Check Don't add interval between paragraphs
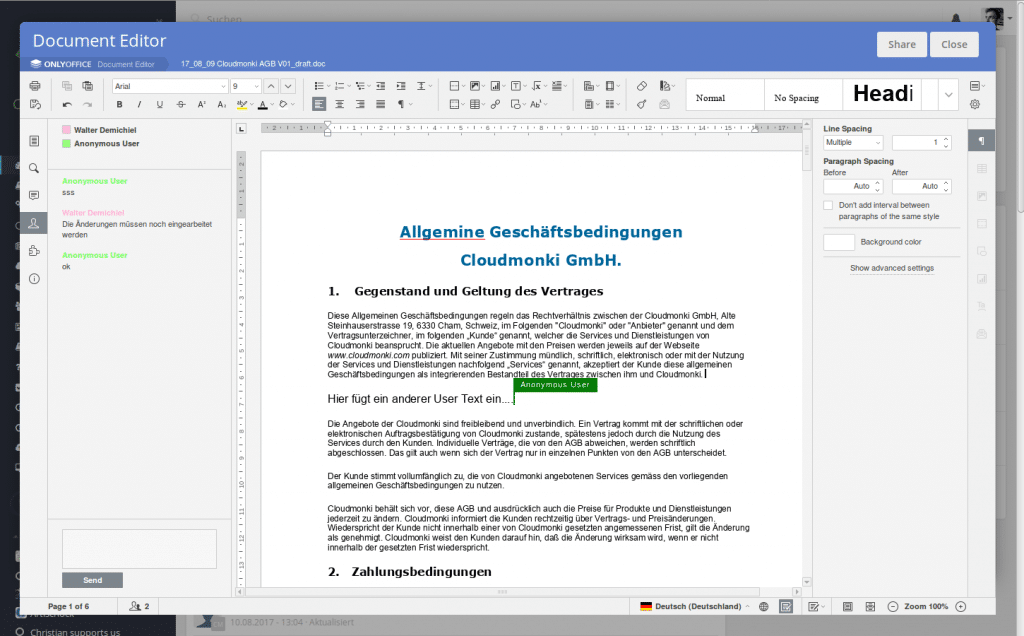This screenshot has height=636, width=1024. (x=828, y=205)
